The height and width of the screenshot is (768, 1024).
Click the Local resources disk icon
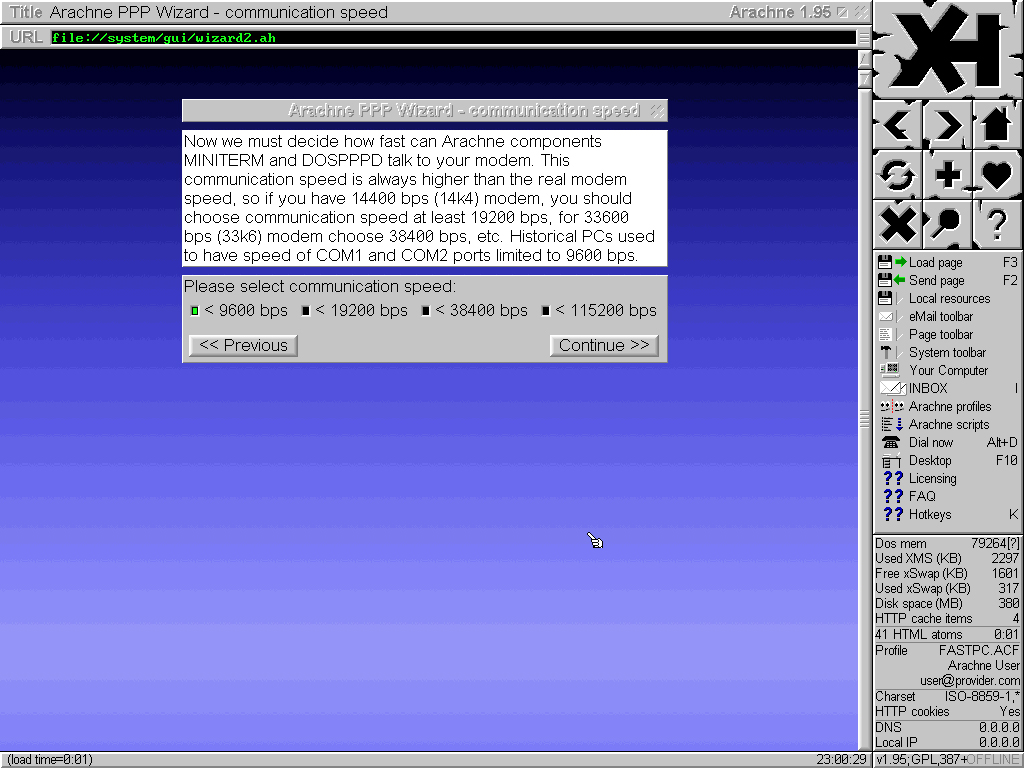(x=887, y=298)
